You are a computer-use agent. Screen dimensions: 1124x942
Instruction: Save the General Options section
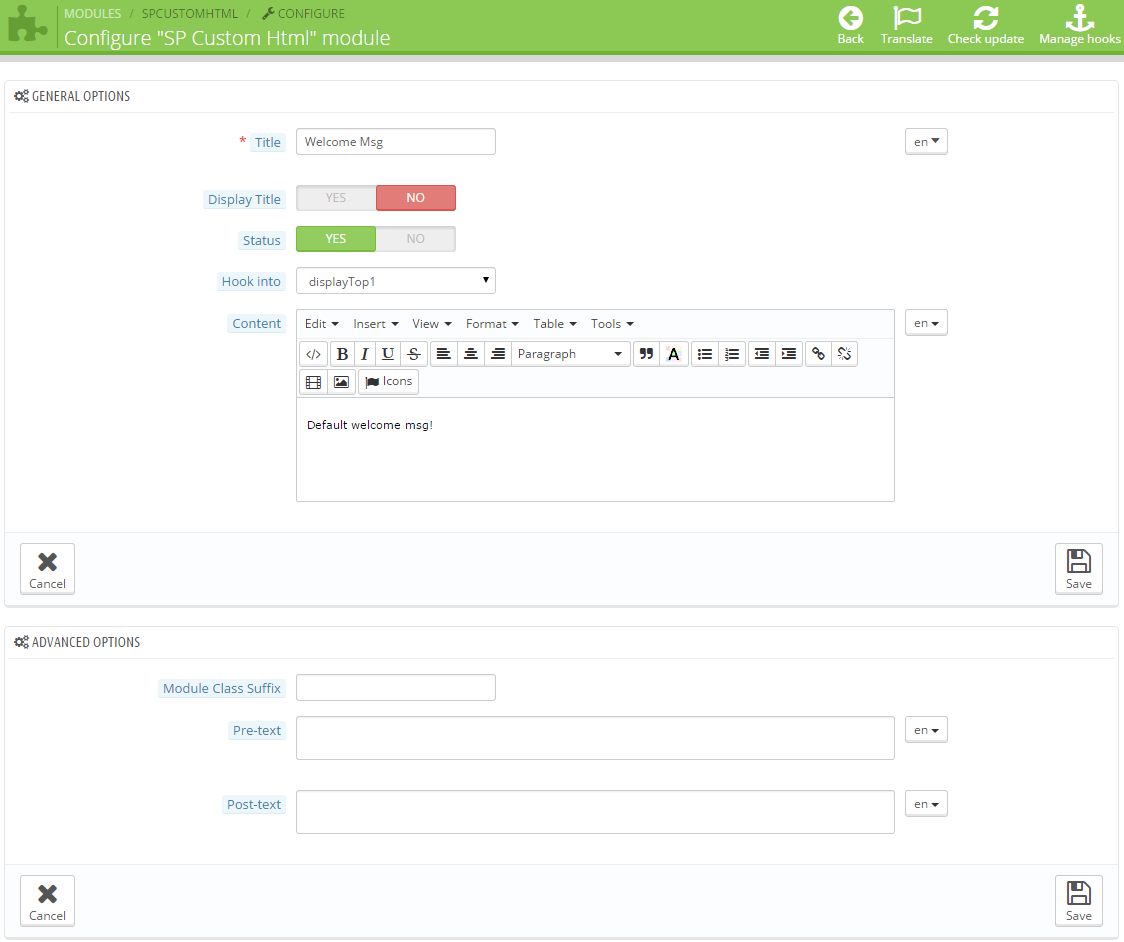(x=1078, y=569)
